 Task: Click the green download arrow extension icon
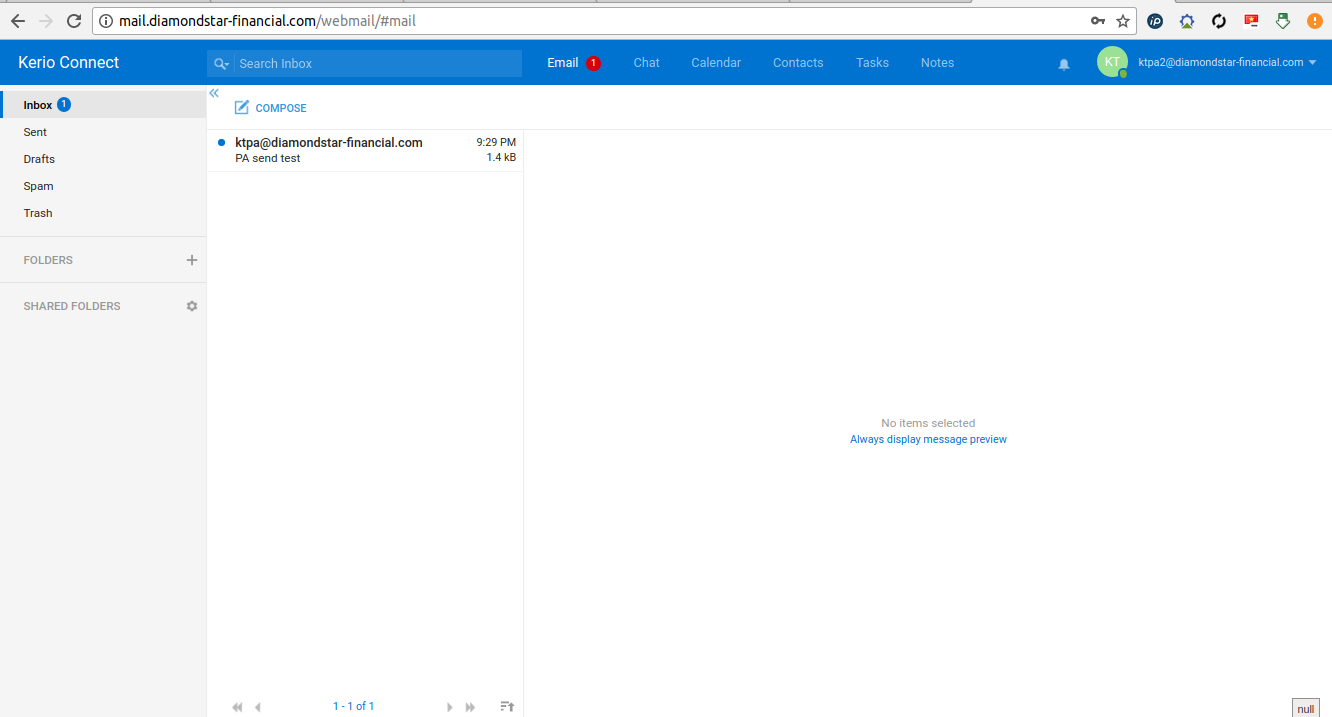pyautogui.click(x=1283, y=21)
